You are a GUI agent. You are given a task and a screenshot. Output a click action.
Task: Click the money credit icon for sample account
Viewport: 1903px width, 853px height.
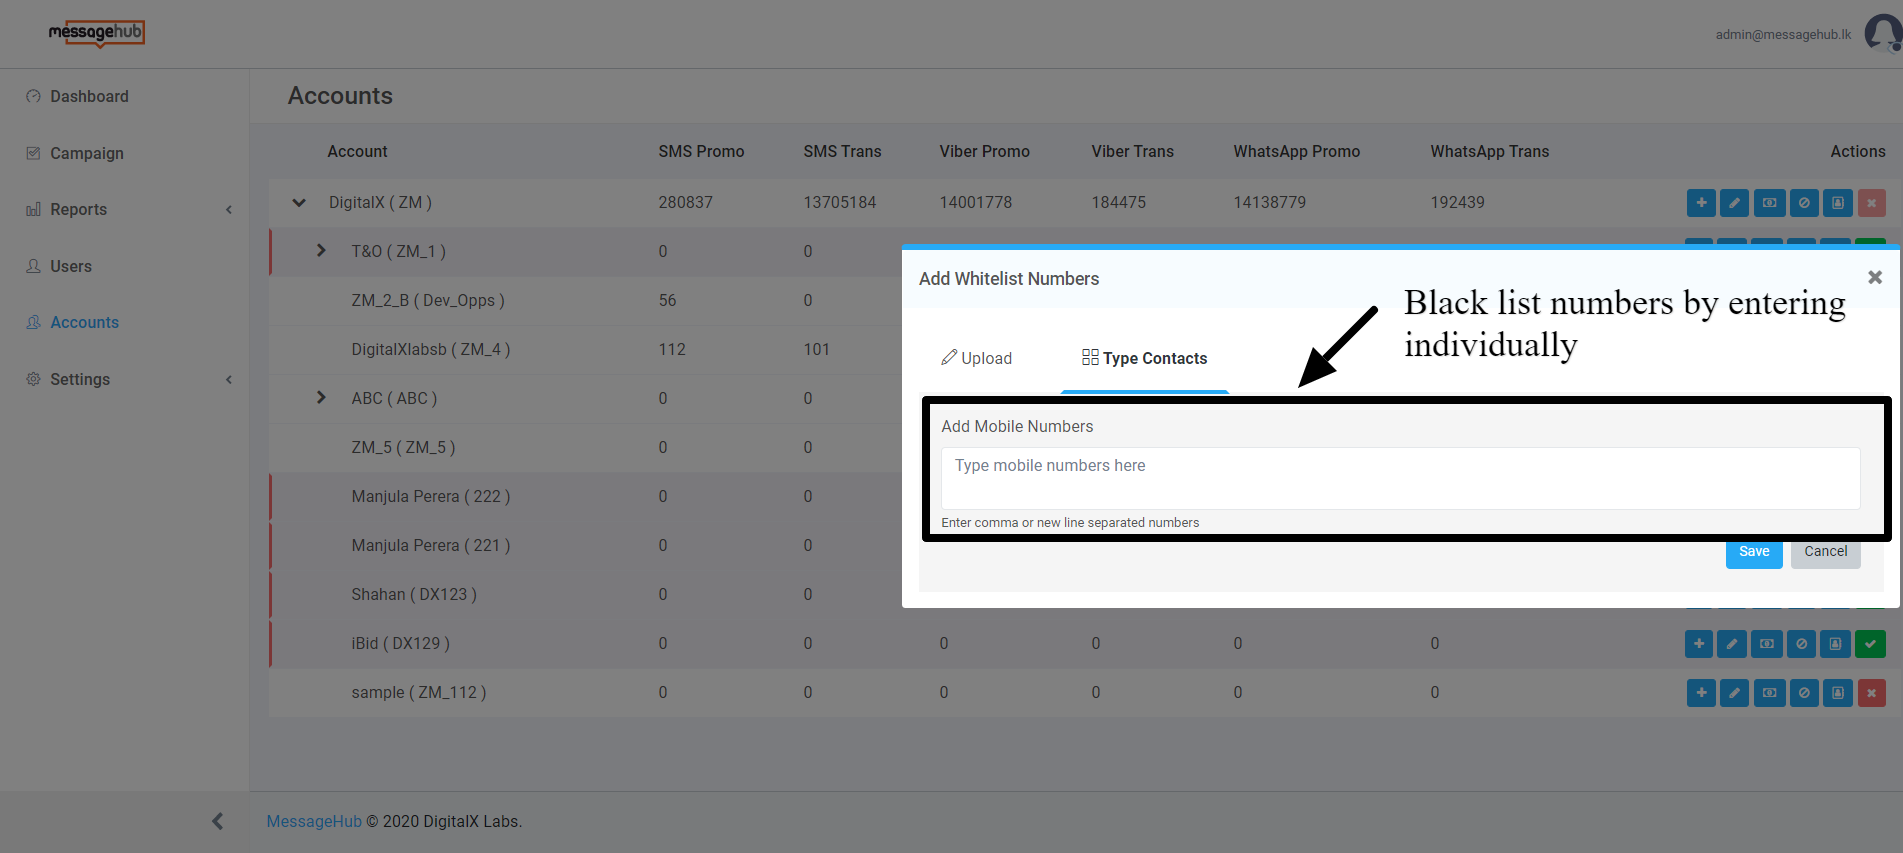pyautogui.click(x=1769, y=693)
